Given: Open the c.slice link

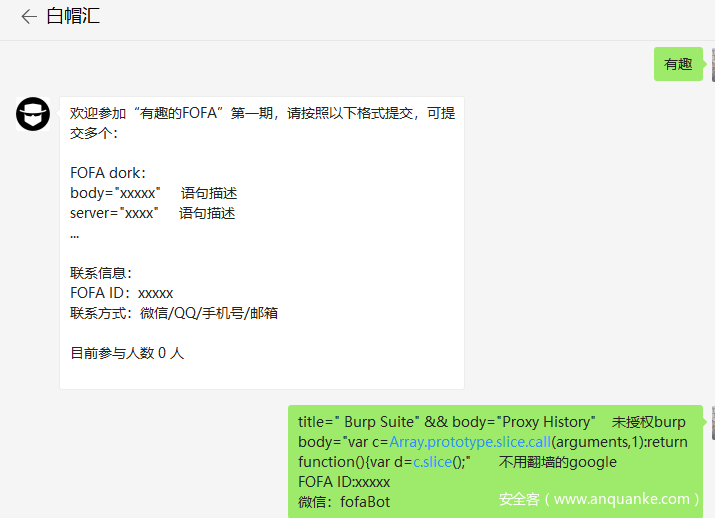Looking at the screenshot, I should [x=432, y=462].
